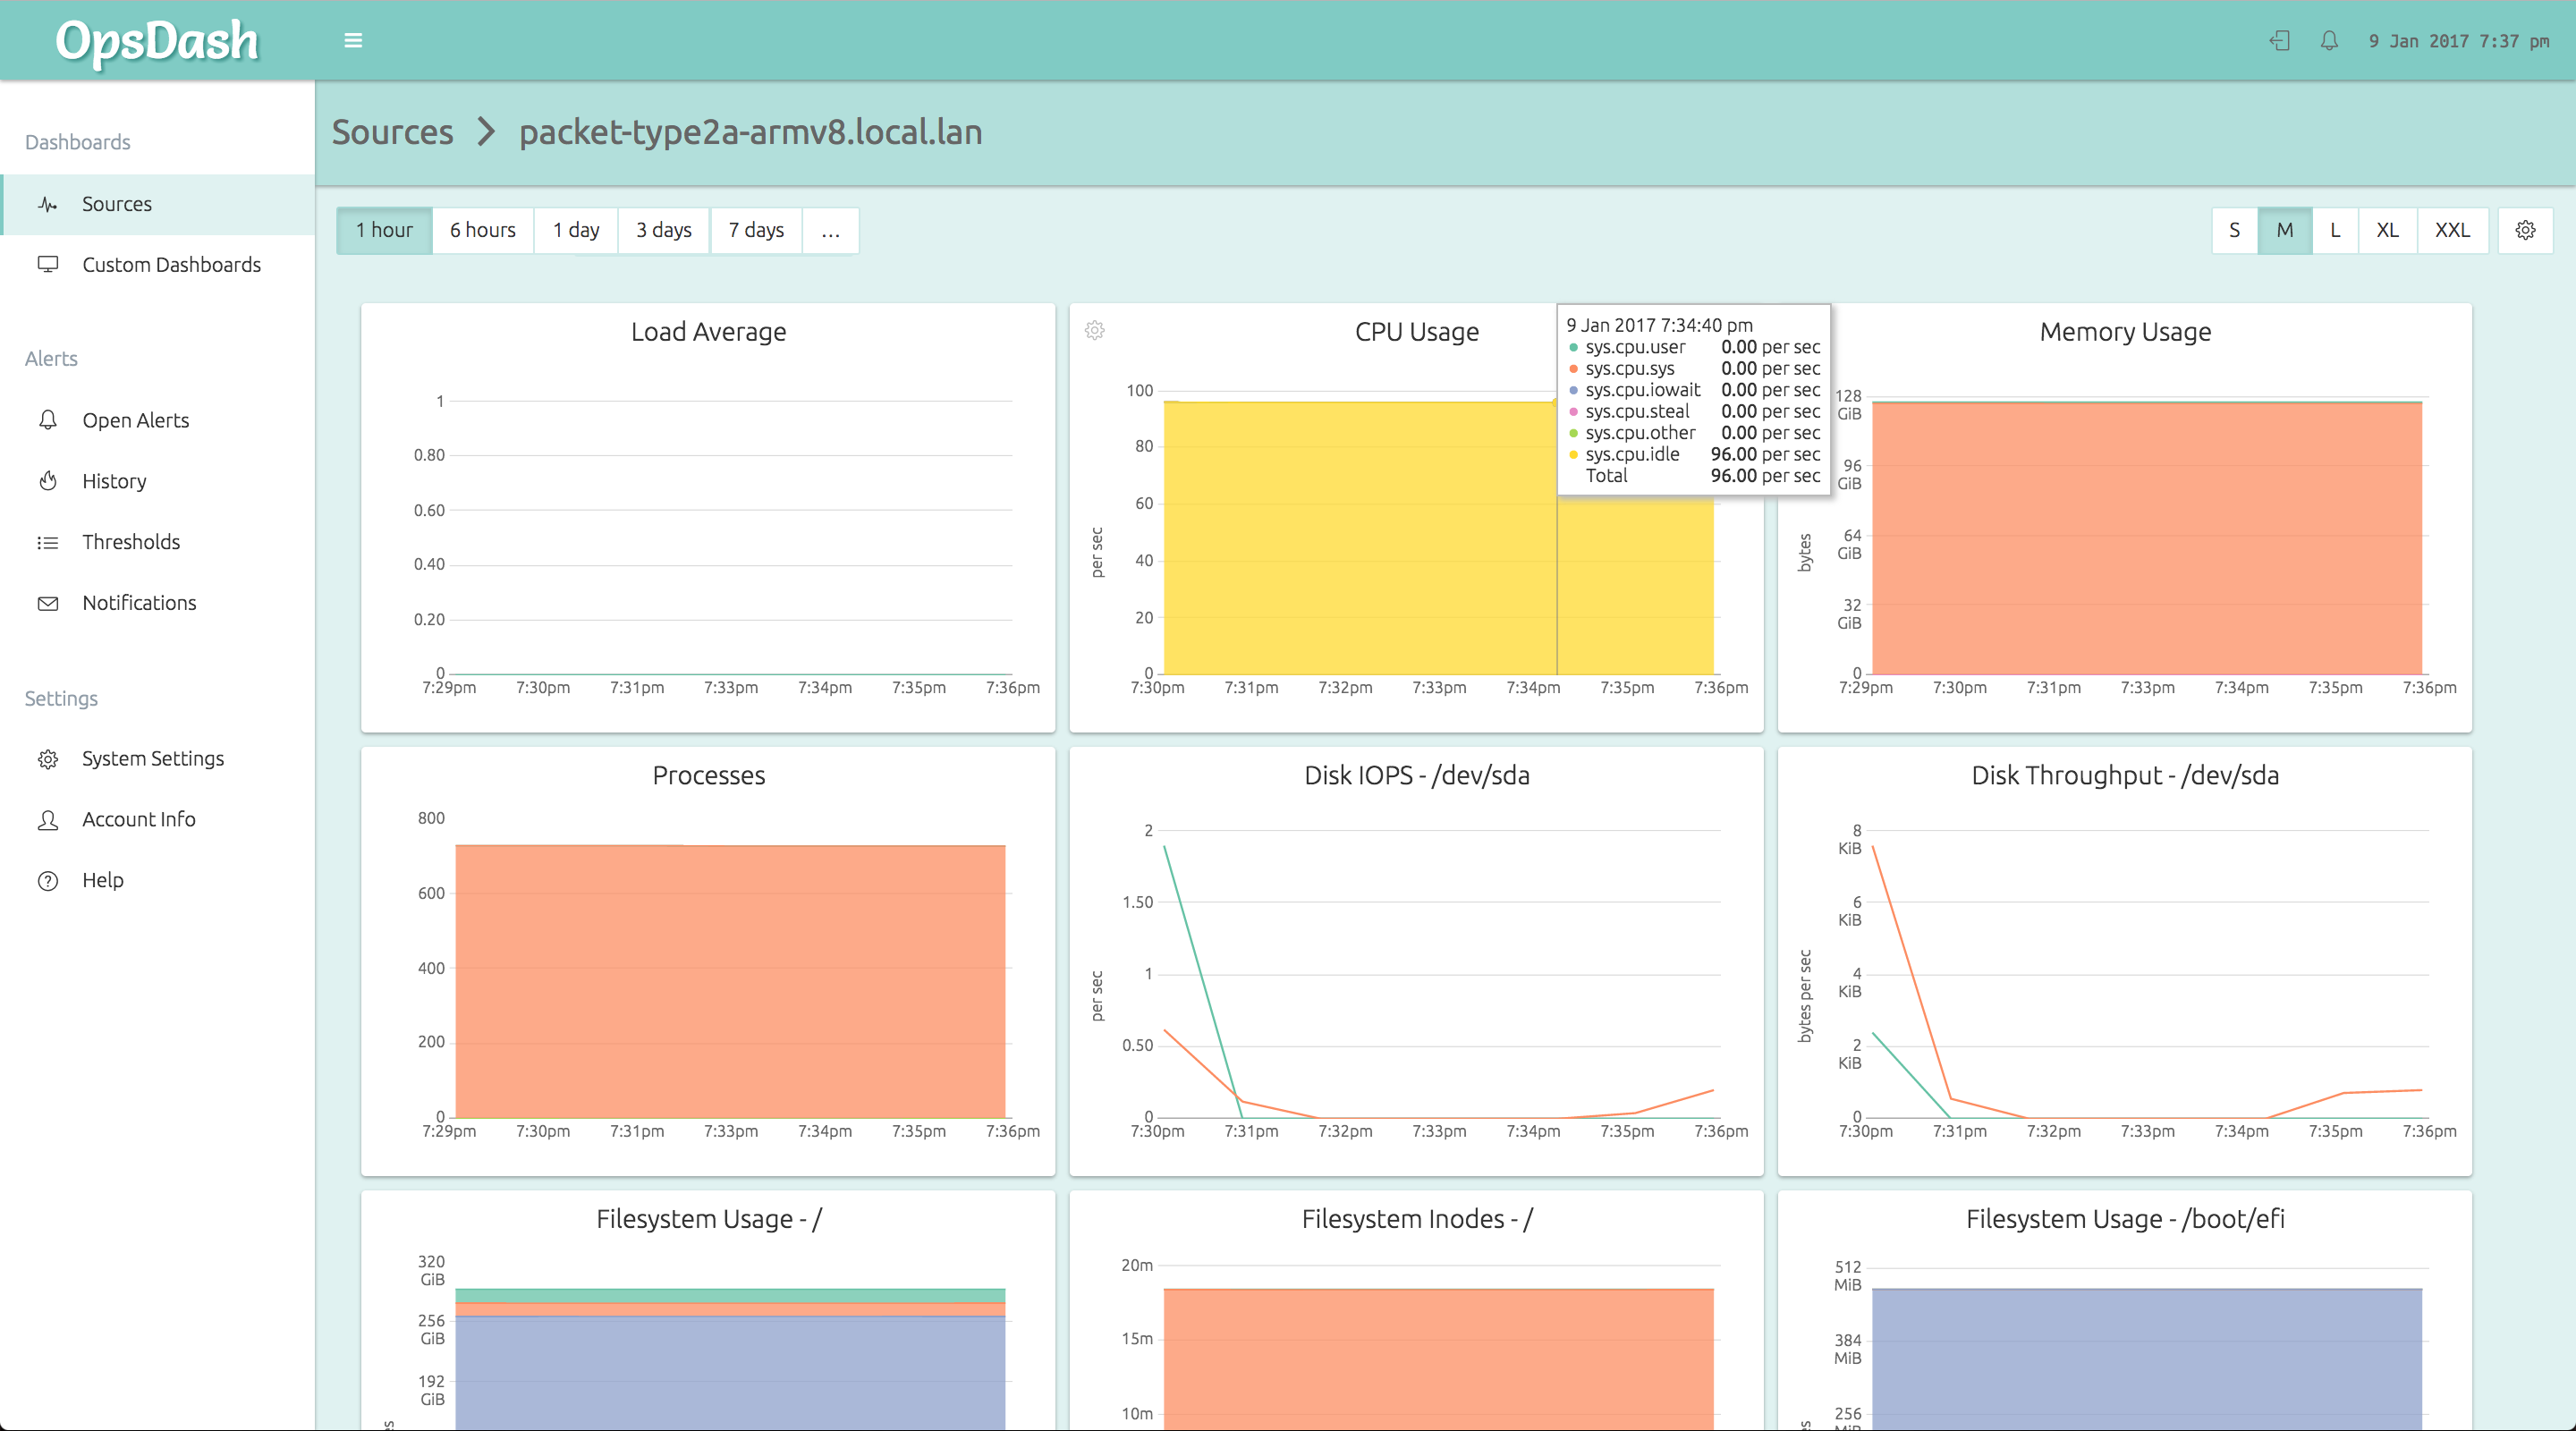Image resolution: width=2576 pixels, height=1431 pixels.
Task: Click sys.cpu.iowait entry in CPU tooltip
Action: 1694,390
